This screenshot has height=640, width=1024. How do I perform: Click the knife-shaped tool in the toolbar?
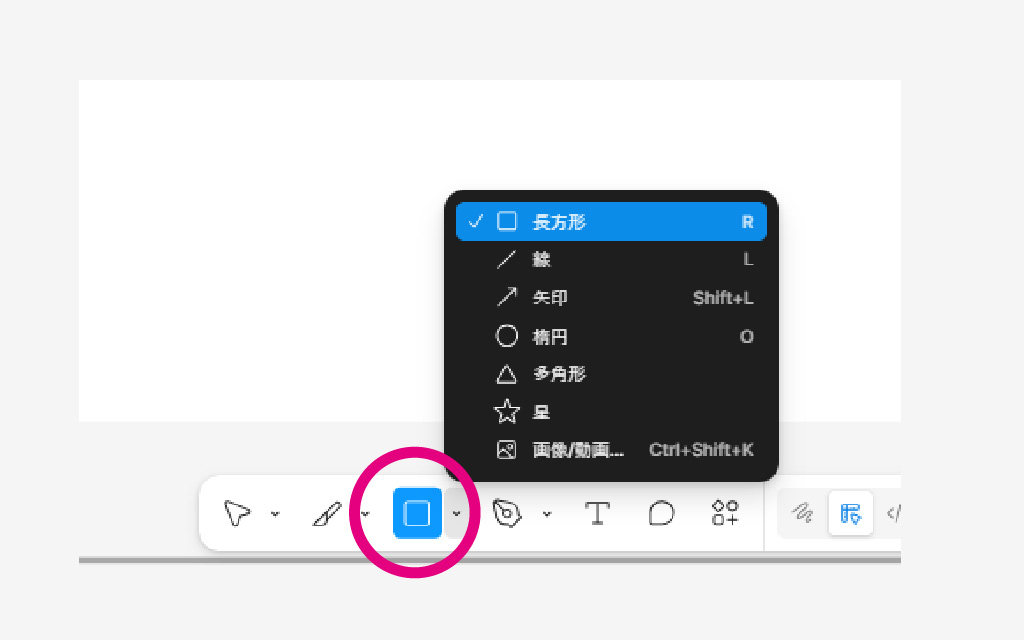point(327,514)
